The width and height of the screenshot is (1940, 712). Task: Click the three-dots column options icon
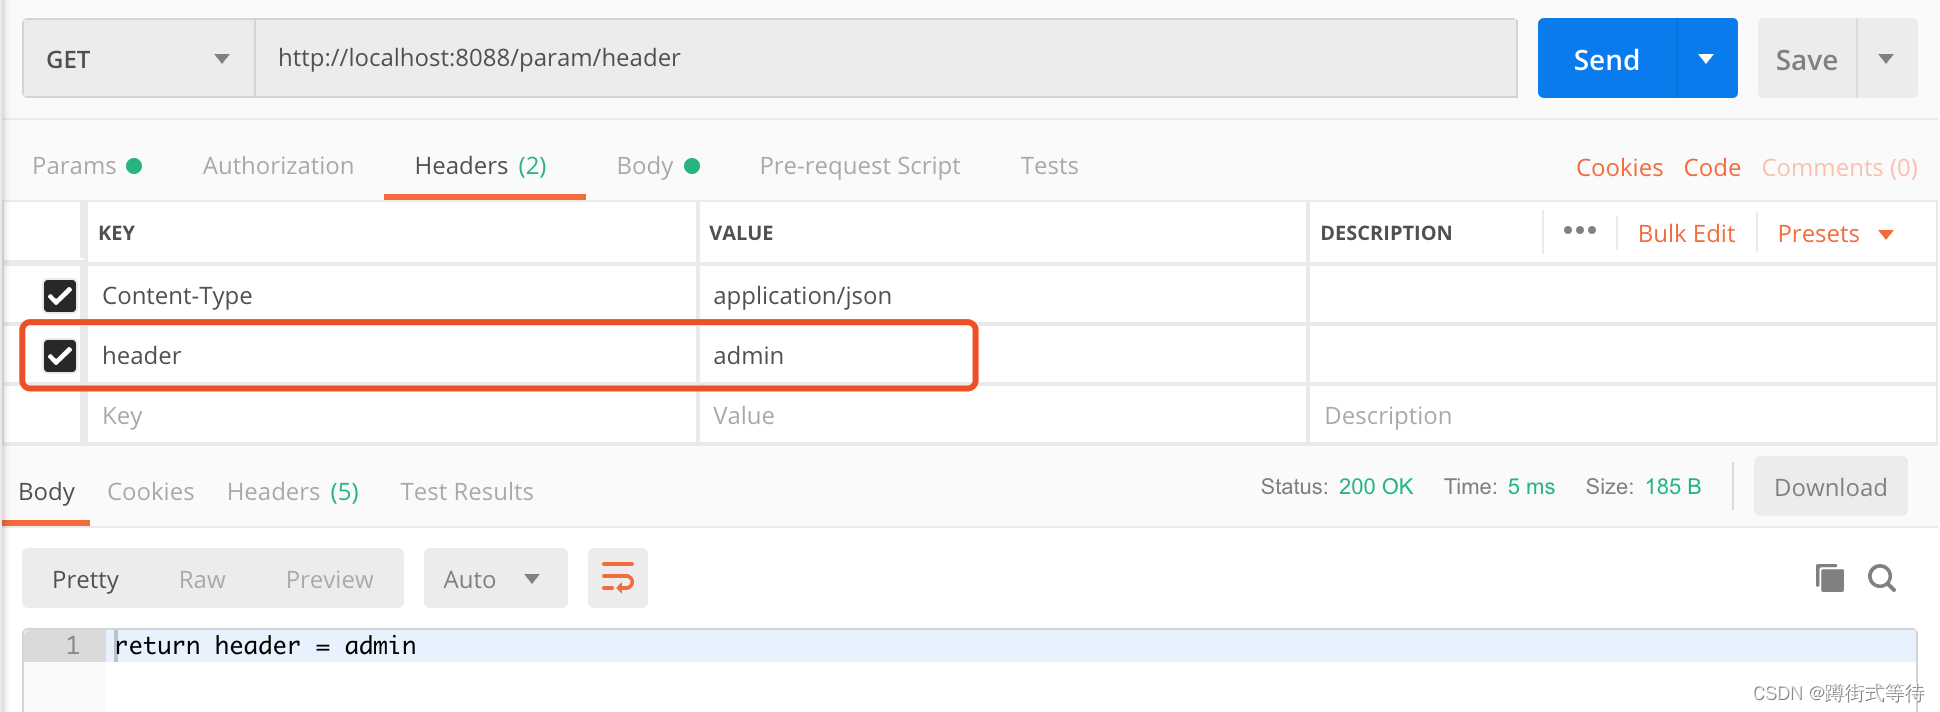(1579, 231)
